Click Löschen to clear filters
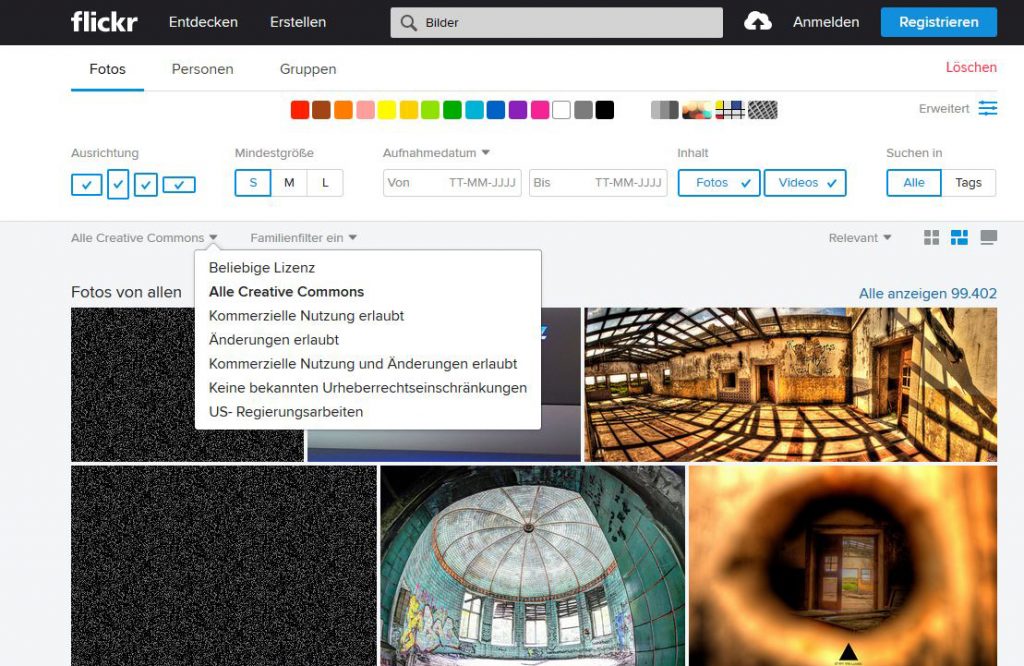Viewport: 1024px width, 666px height. [971, 67]
